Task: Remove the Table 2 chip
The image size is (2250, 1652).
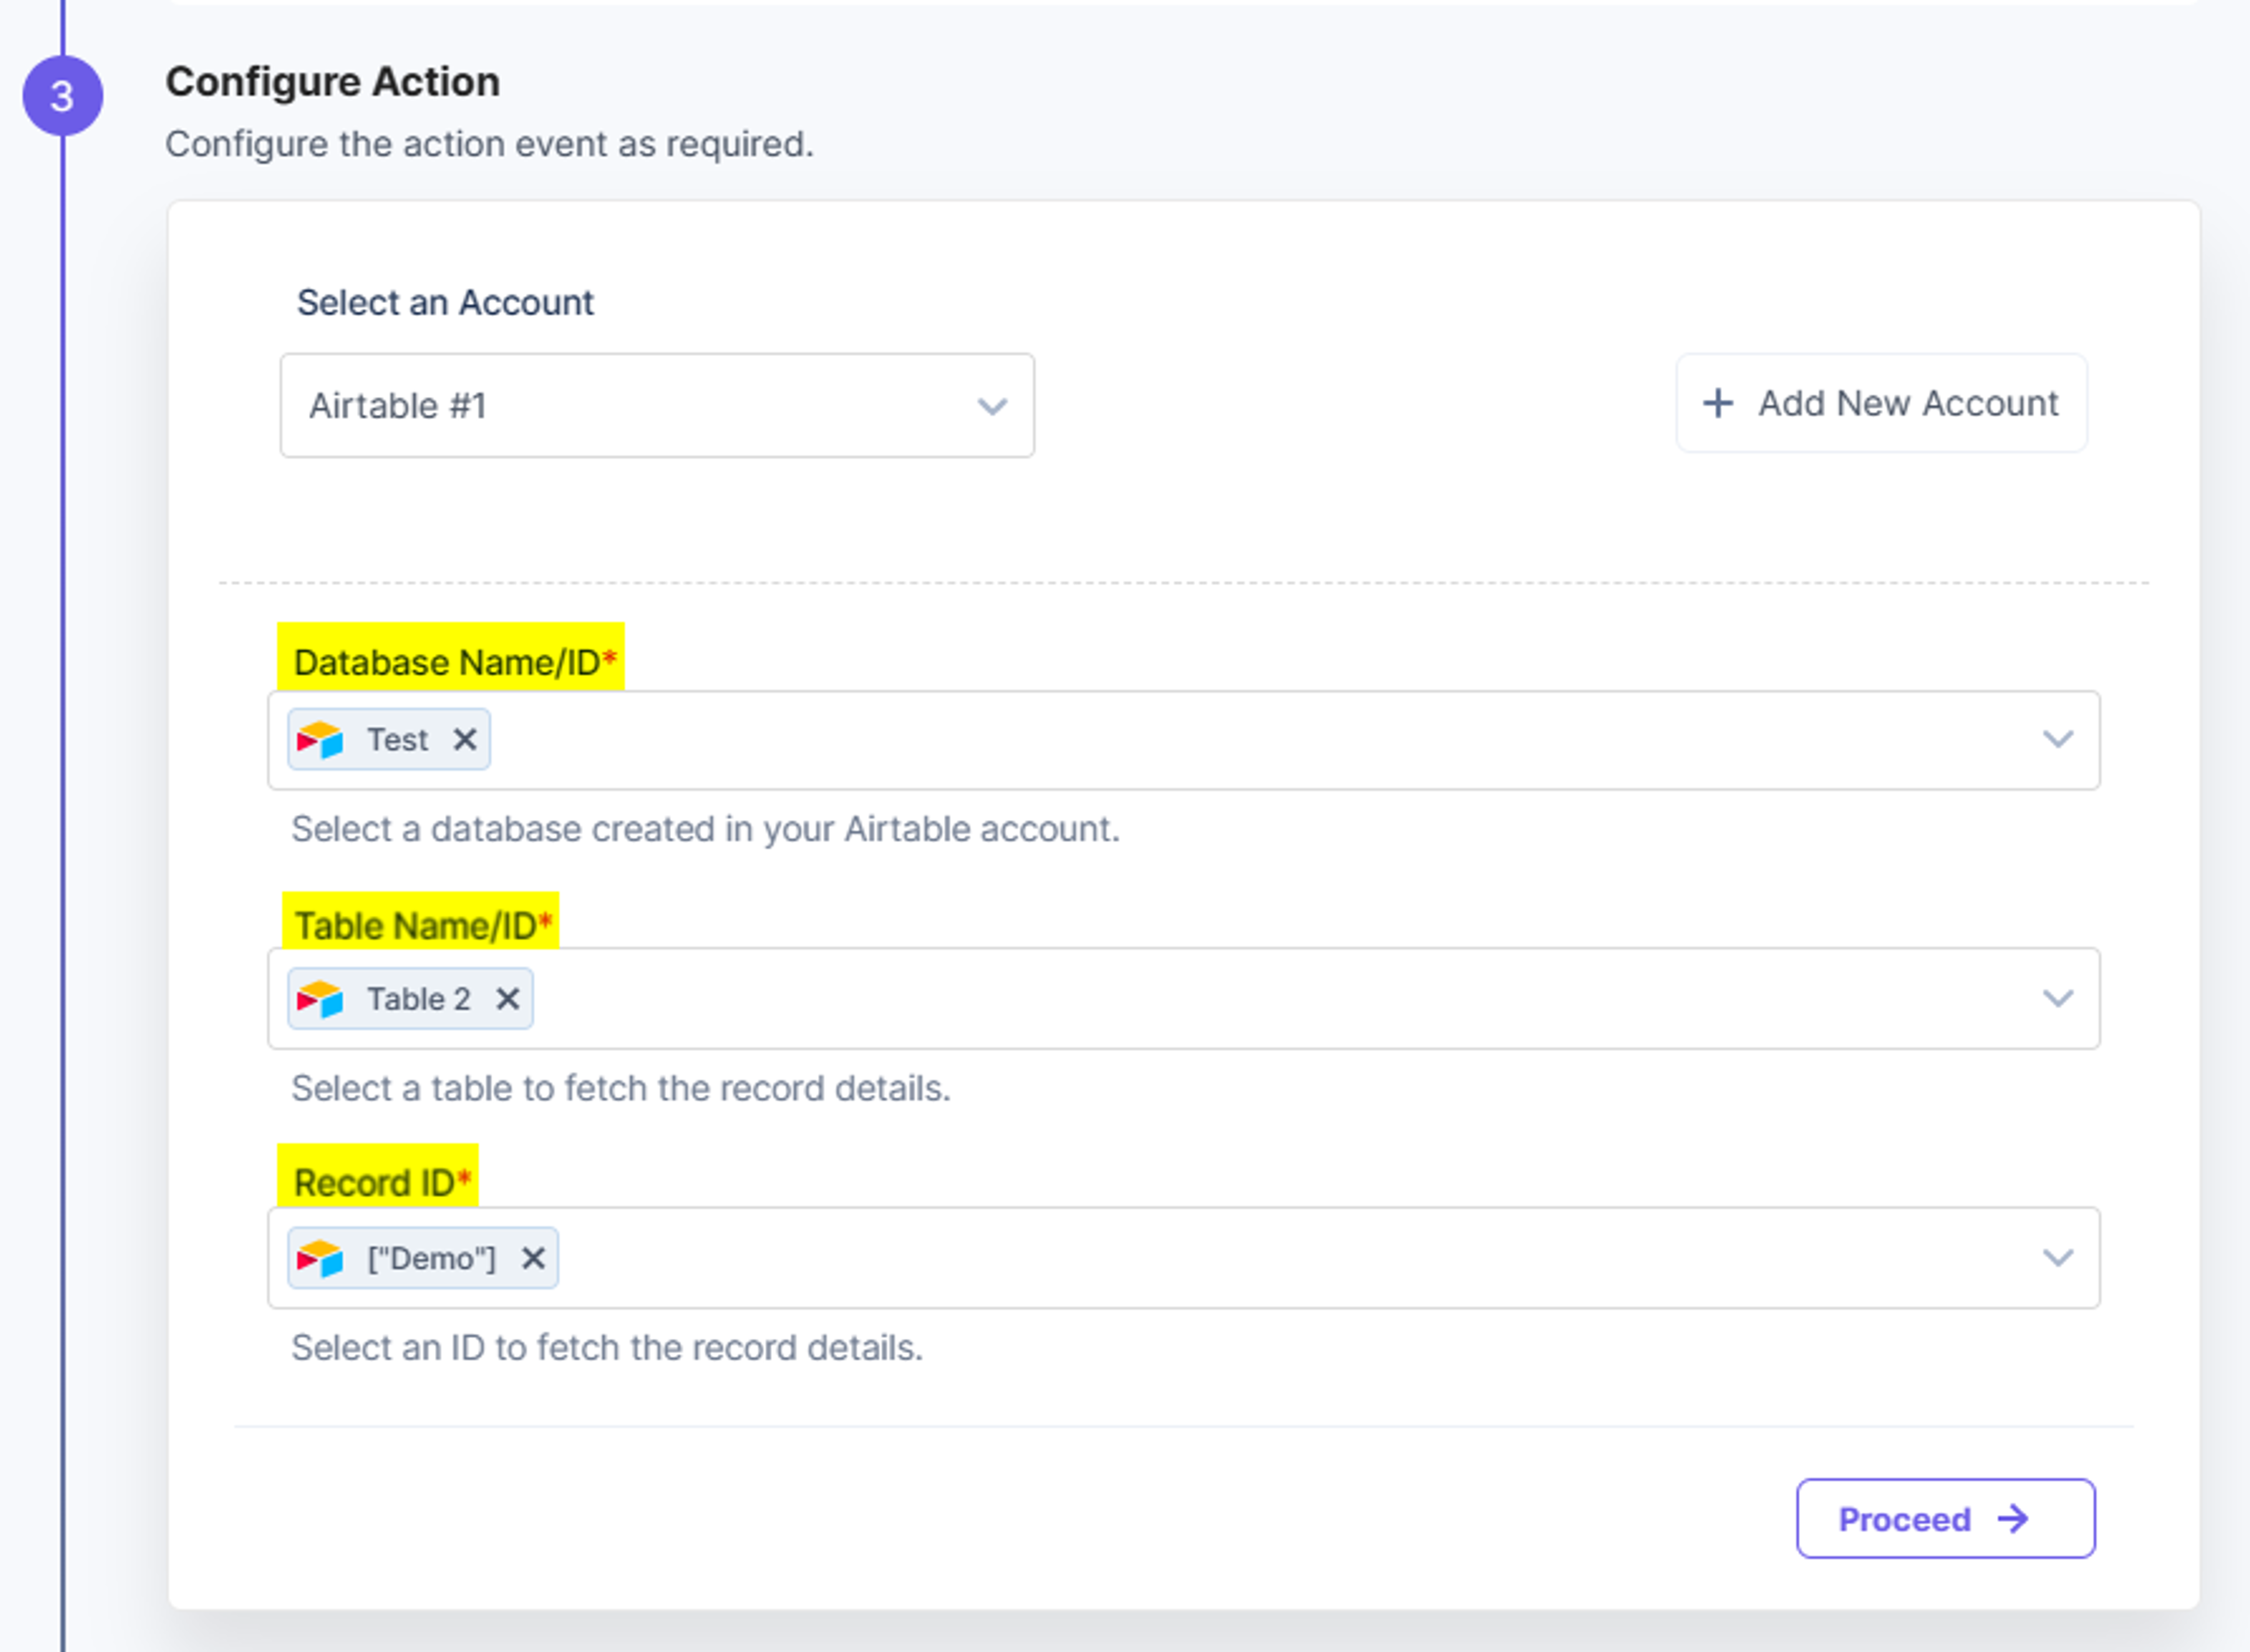Action: point(507,998)
